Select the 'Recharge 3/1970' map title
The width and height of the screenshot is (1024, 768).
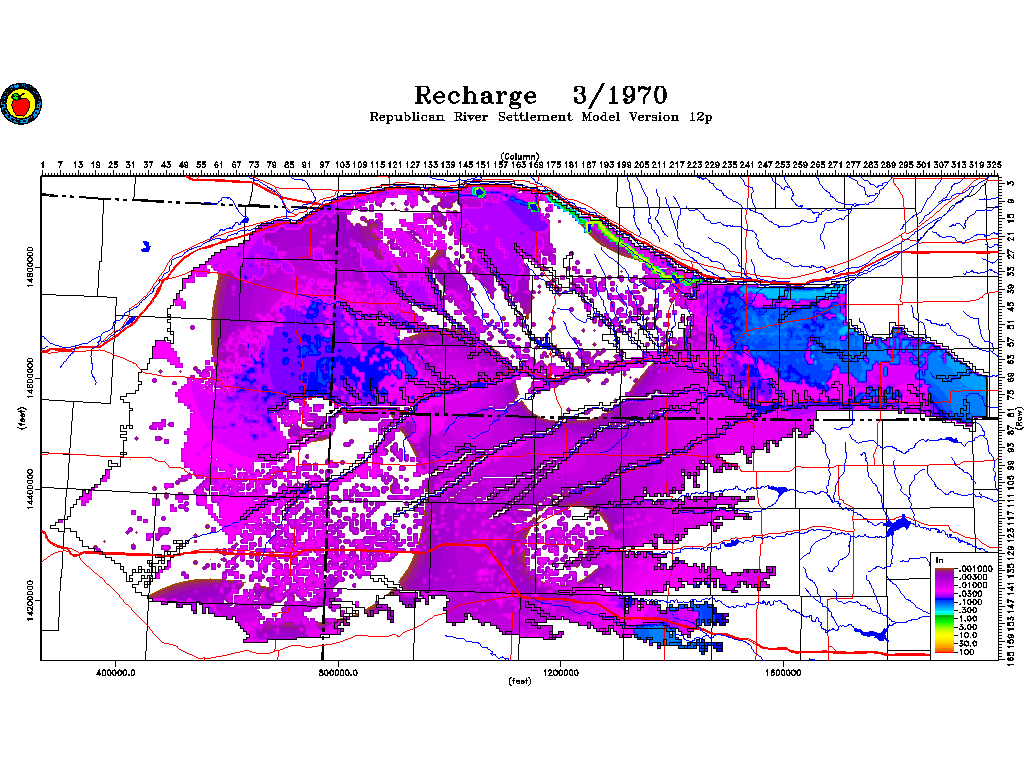(541, 95)
